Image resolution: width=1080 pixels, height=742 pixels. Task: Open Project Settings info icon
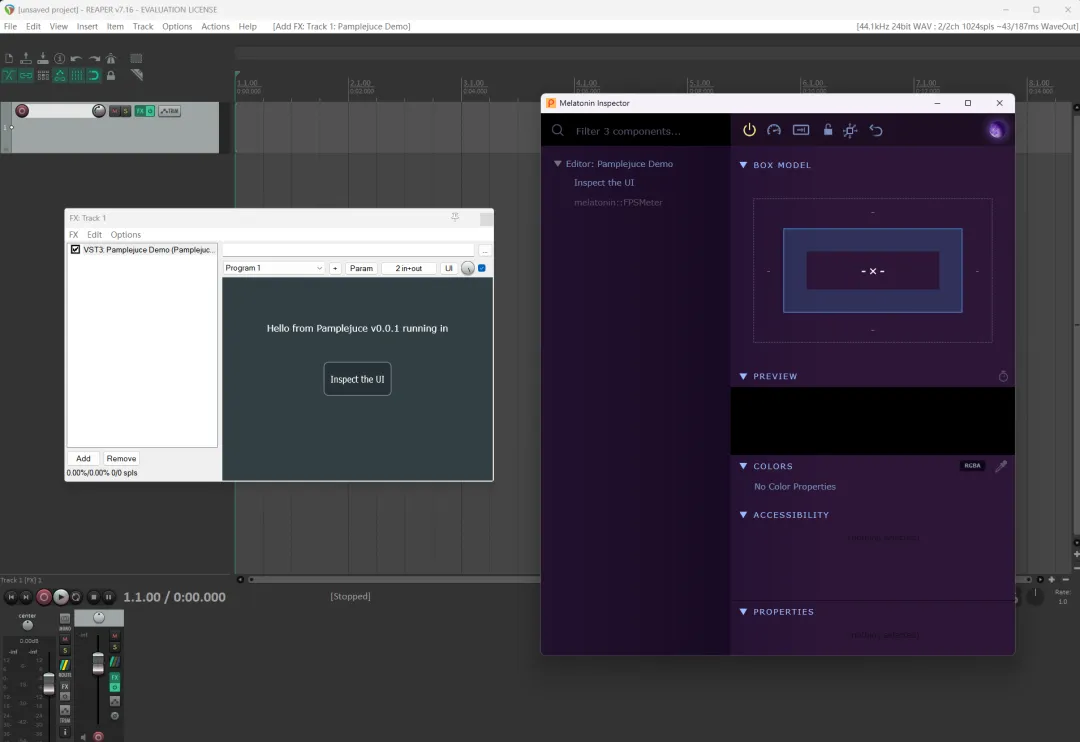(x=60, y=59)
